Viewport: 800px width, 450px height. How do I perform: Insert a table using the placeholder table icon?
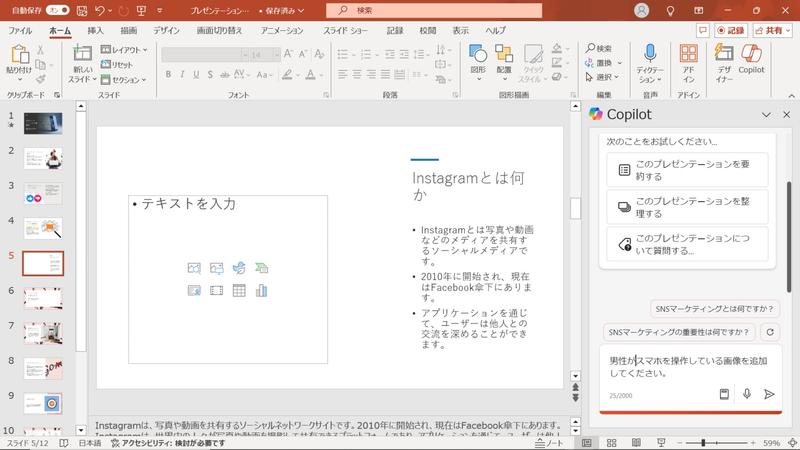pos(239,291)
